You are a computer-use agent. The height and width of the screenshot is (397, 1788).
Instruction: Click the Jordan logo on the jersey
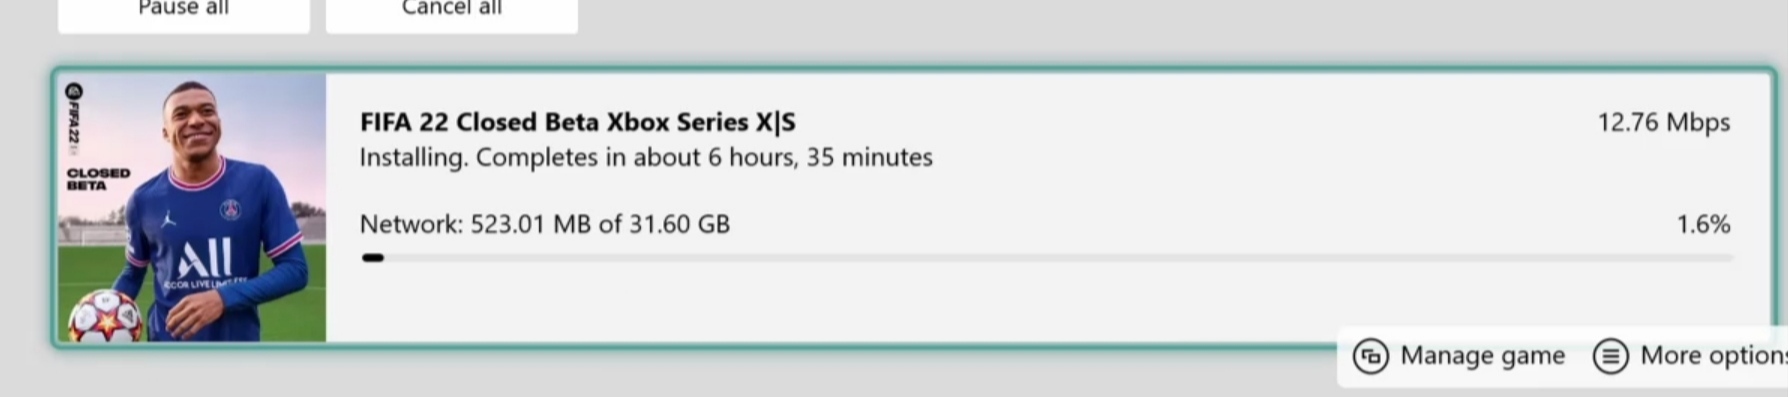click(168, 218)
